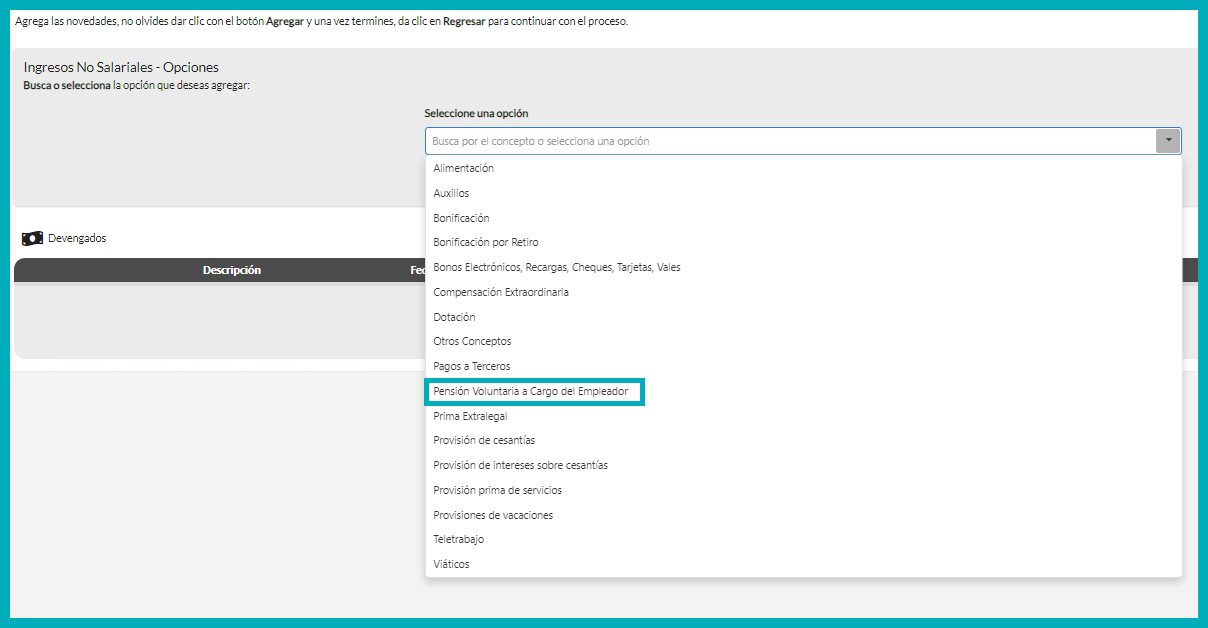Click the Descripción column header

click(x=232, y=270)
